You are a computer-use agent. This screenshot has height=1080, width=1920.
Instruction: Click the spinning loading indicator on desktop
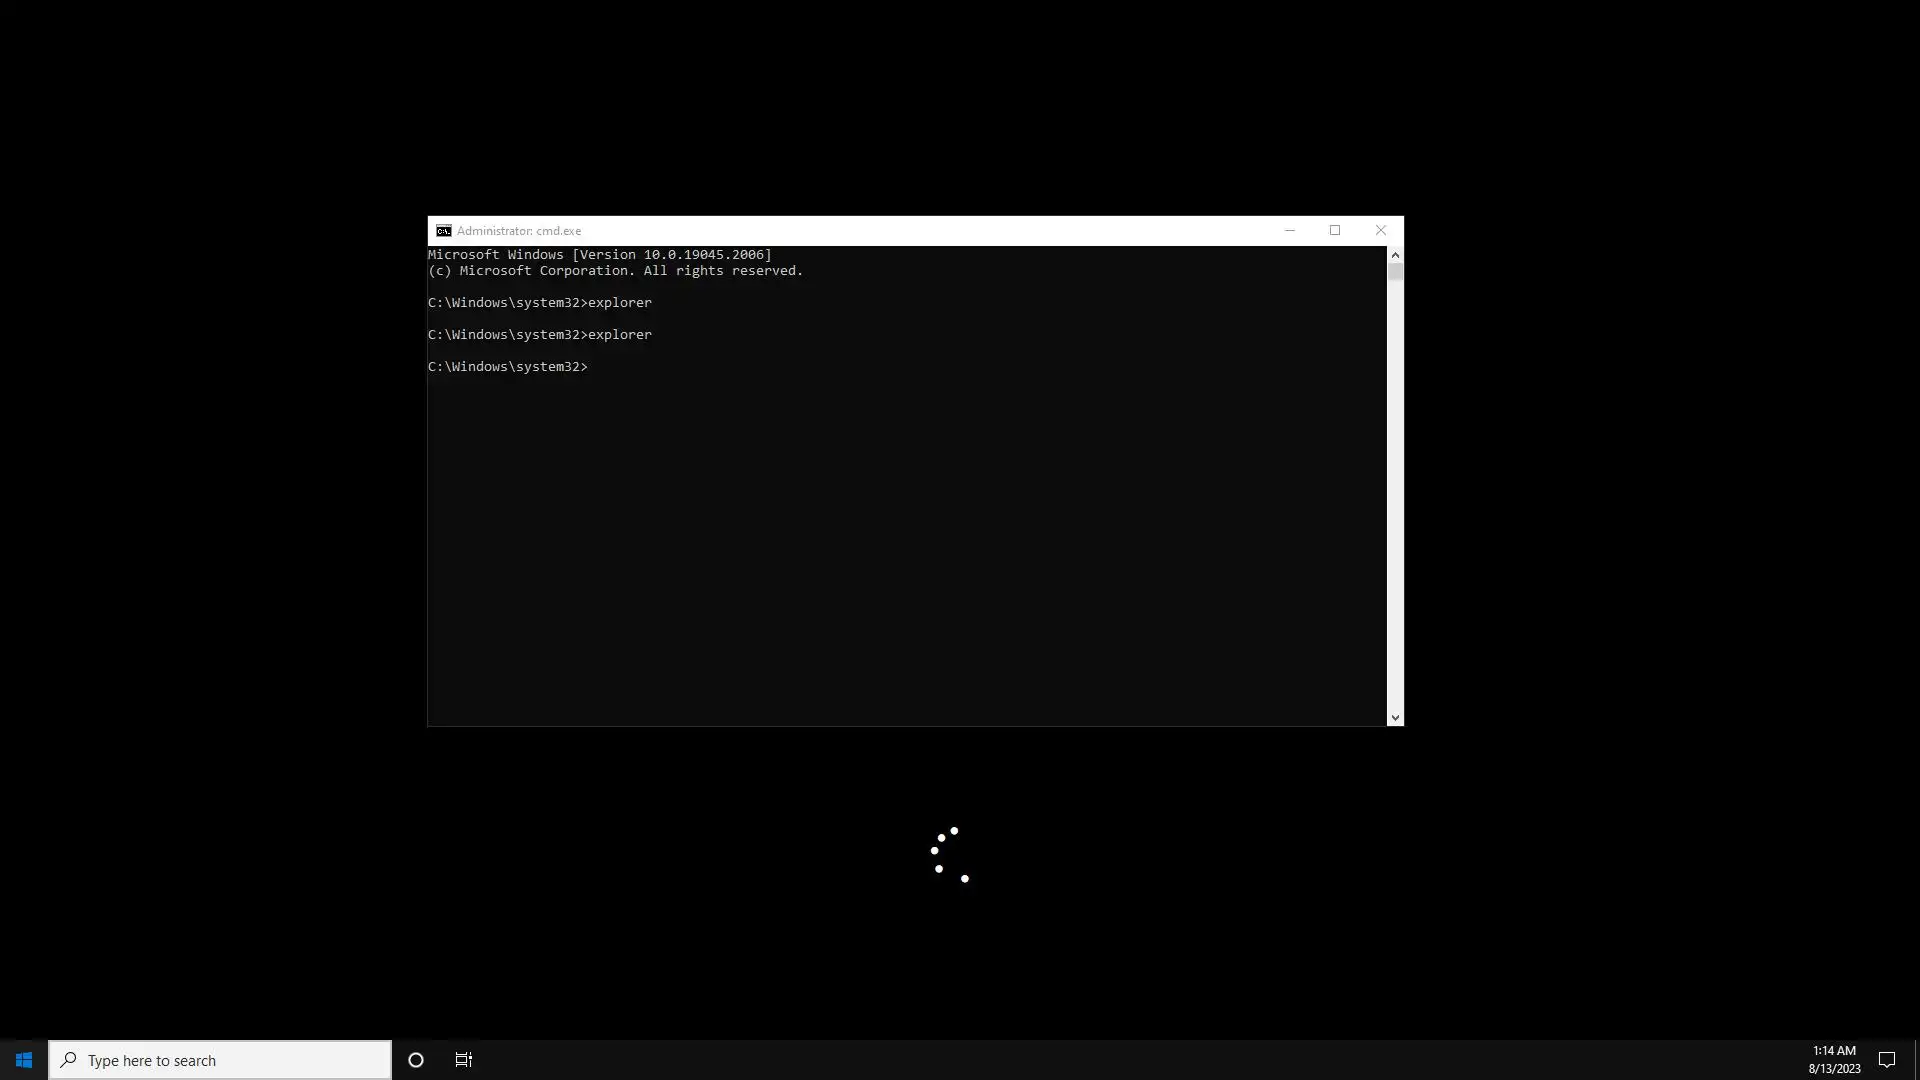949,855
